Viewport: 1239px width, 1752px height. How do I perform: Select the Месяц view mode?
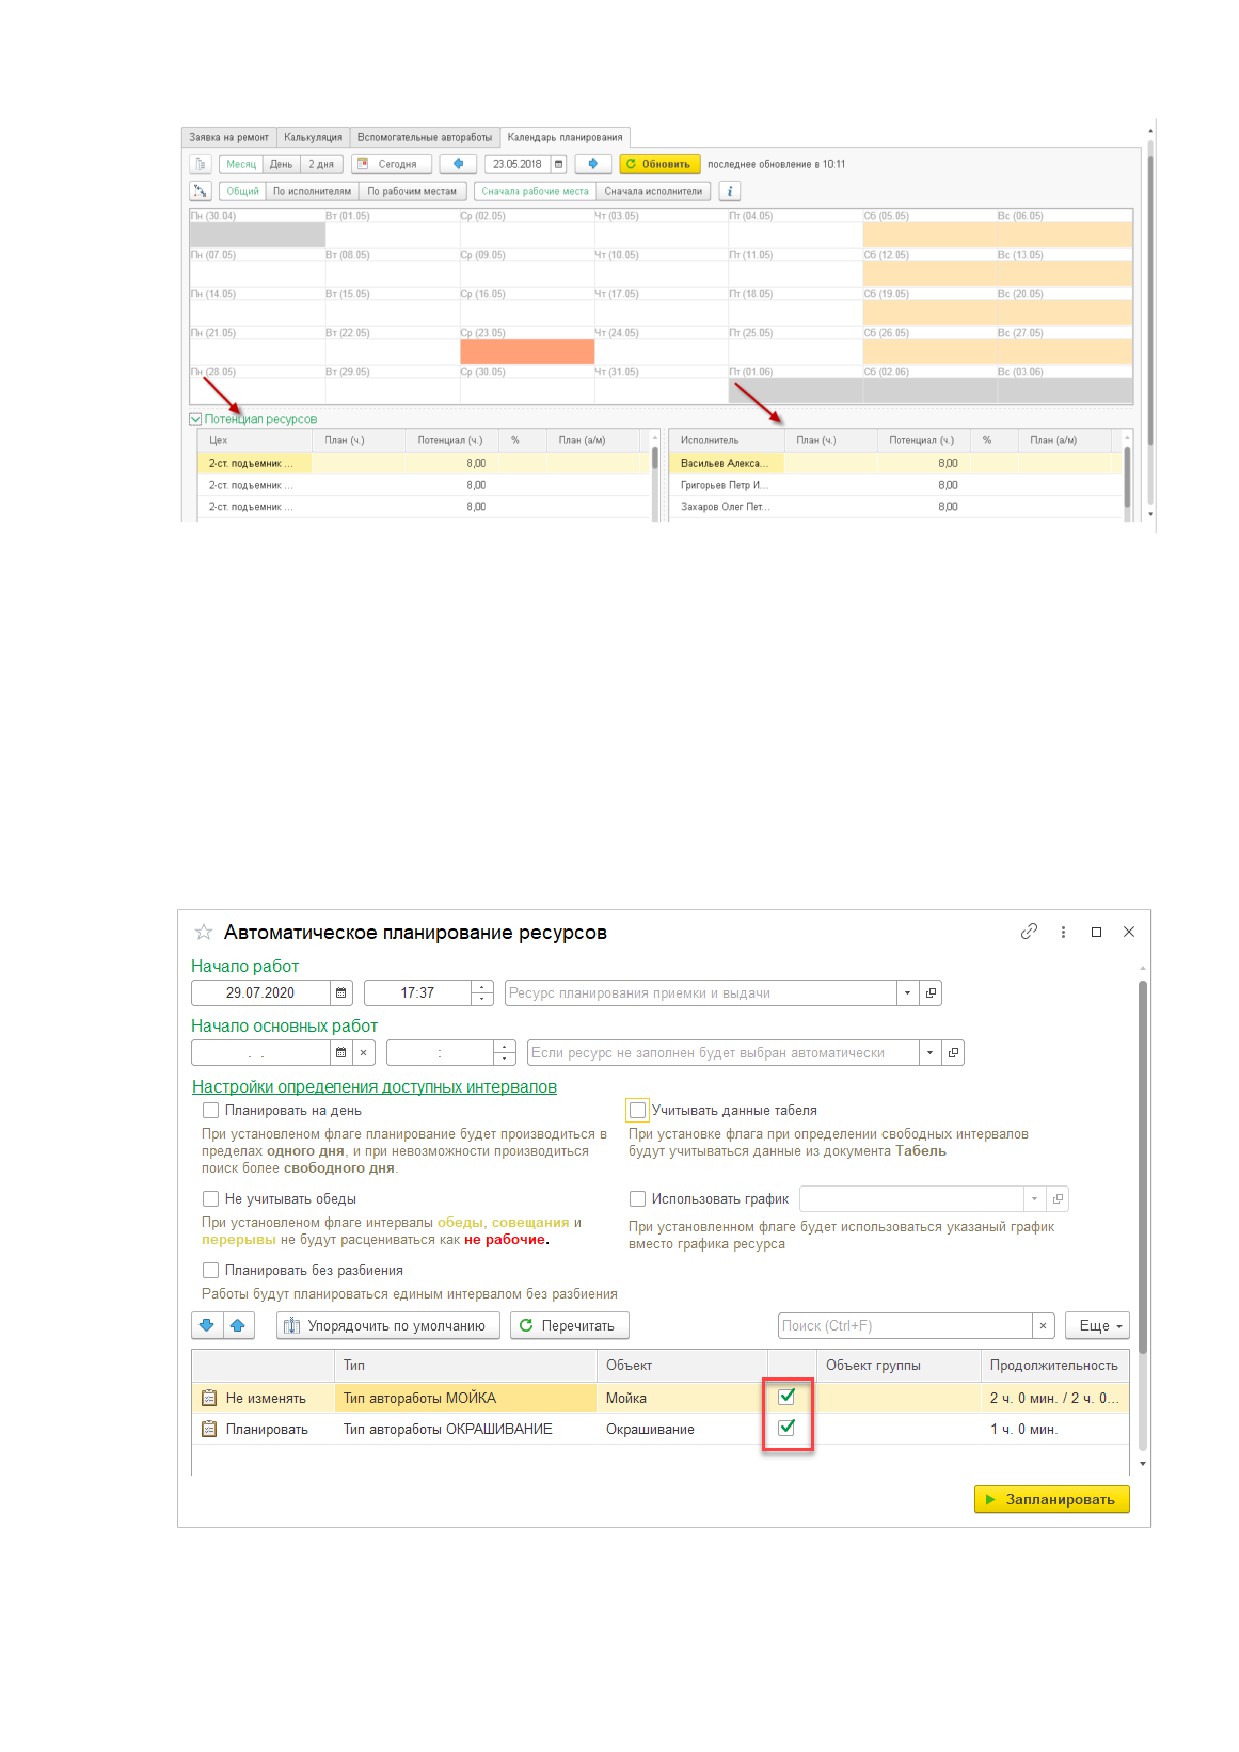tap(240, 164)
